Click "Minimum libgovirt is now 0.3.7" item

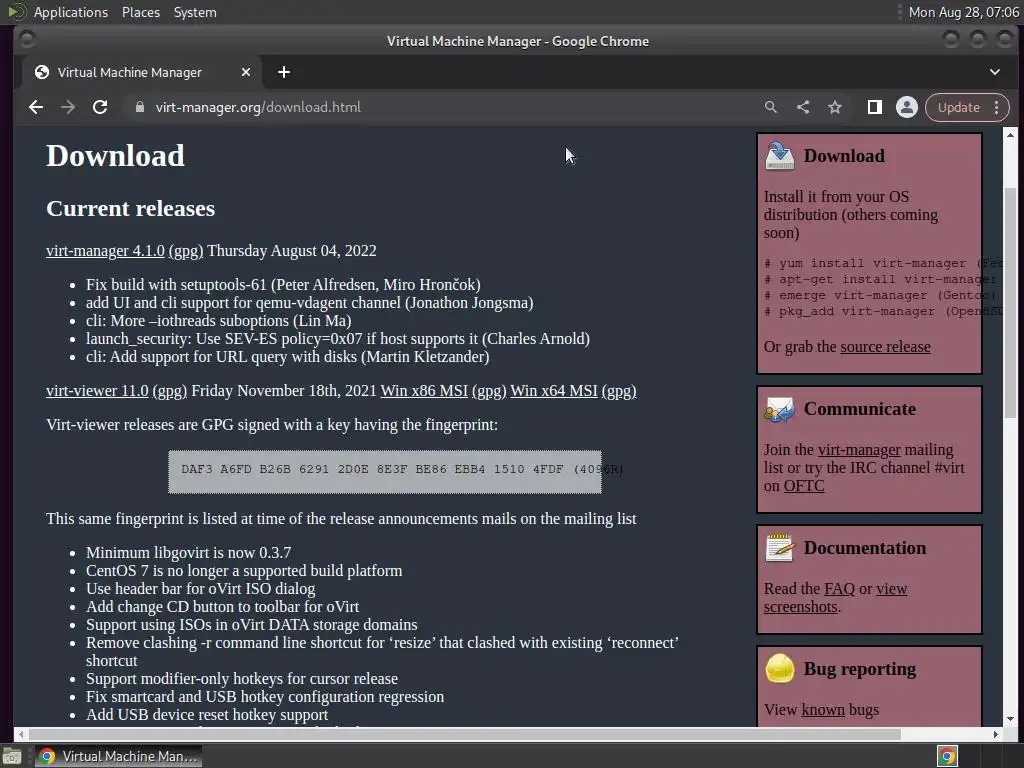pyautogui.click(x=188, y=552)
